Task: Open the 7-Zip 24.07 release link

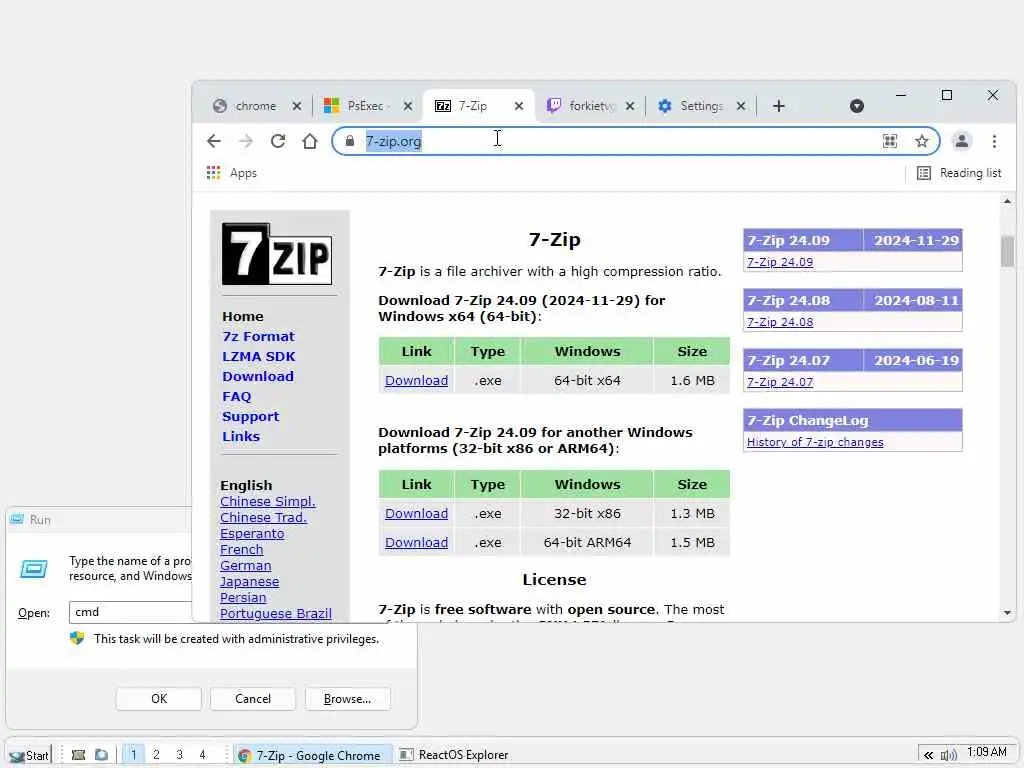Action: (780, 382)
